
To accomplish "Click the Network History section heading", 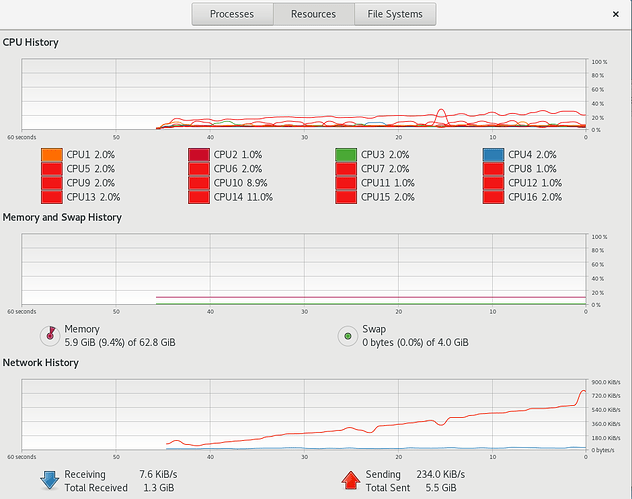I will [40, 362].
